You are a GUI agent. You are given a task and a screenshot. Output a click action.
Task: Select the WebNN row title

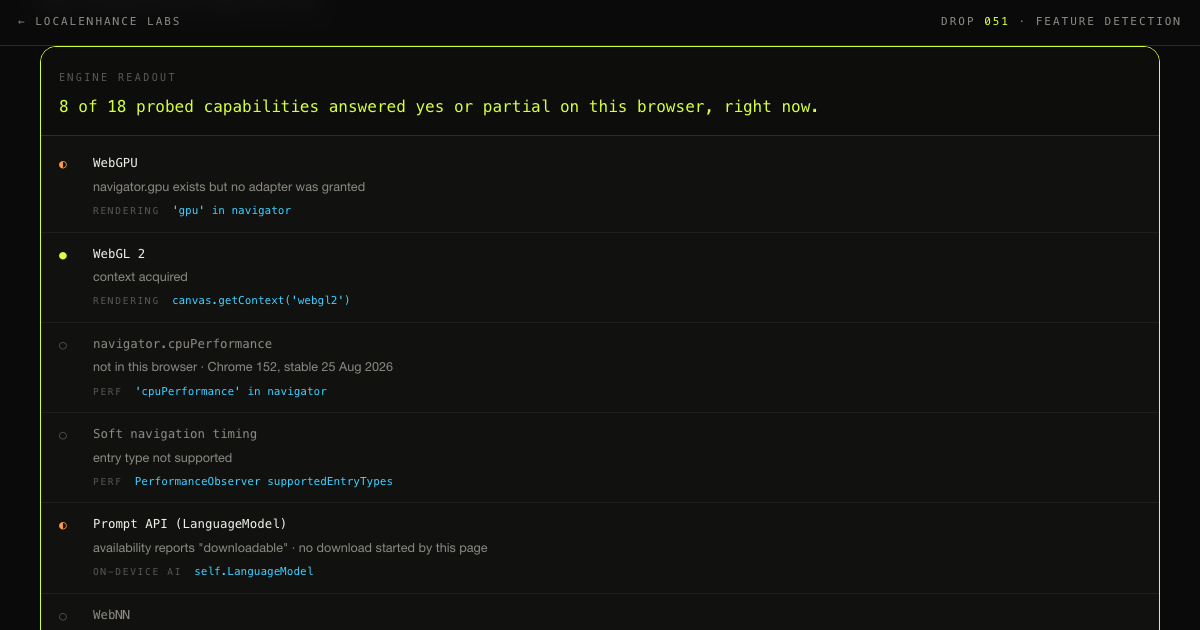coord(111,615)
